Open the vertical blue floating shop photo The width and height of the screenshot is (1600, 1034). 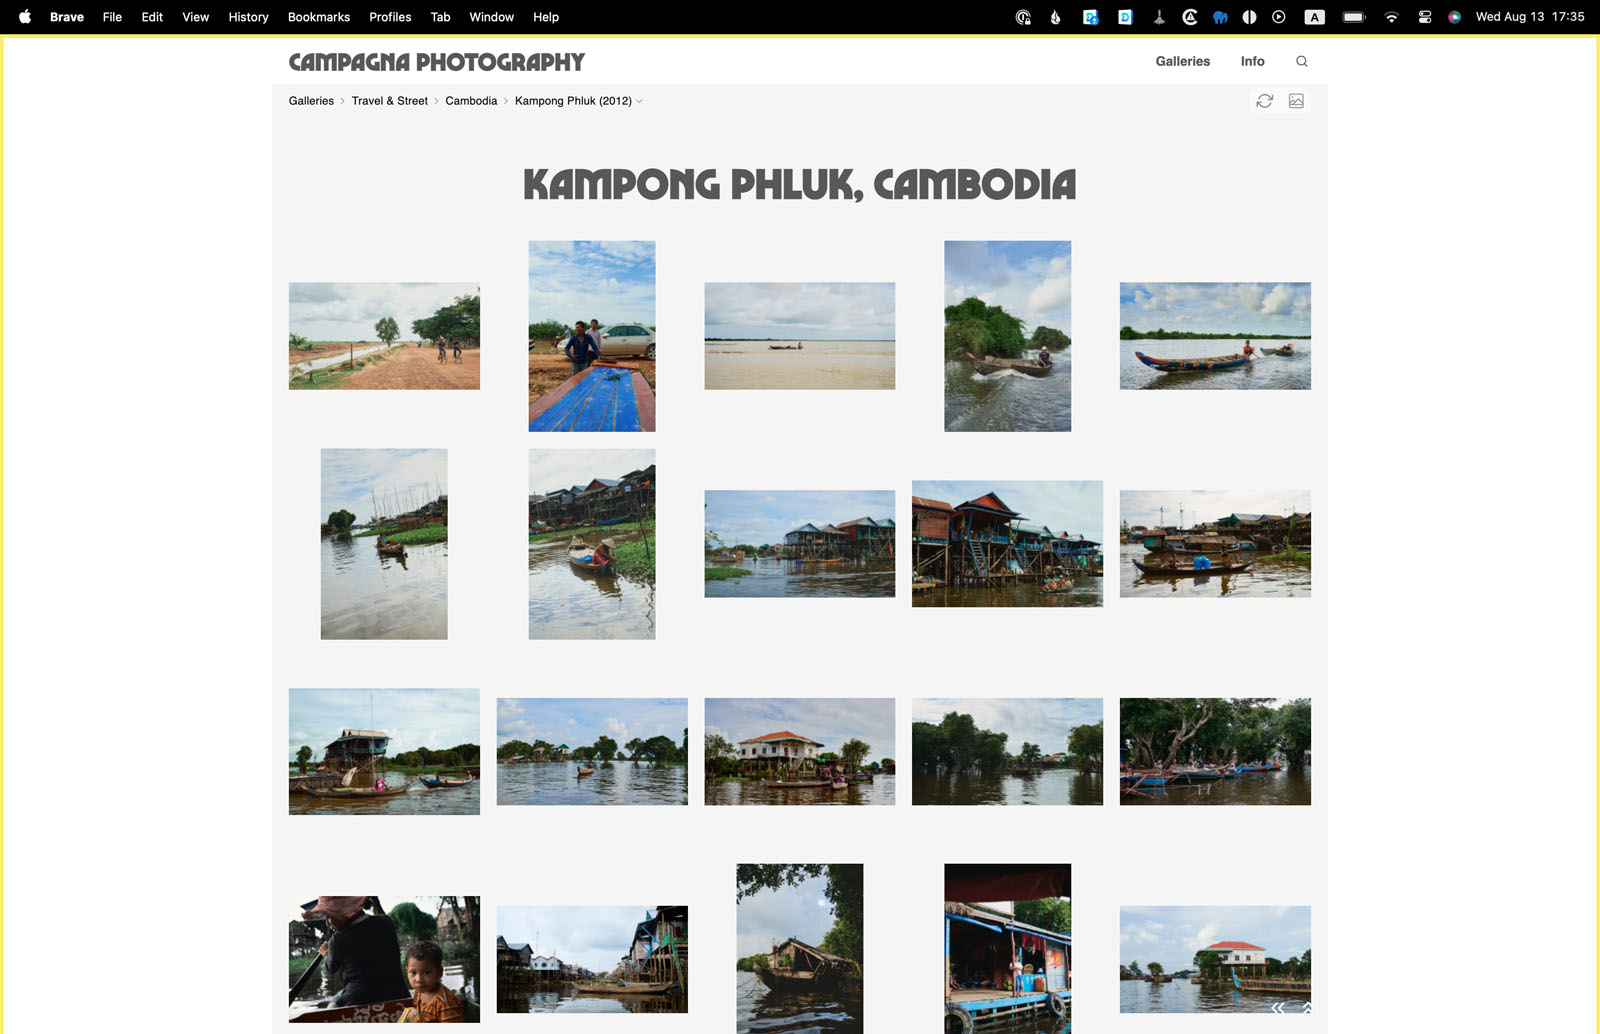pyautogui.click(x=1007, y=949)
